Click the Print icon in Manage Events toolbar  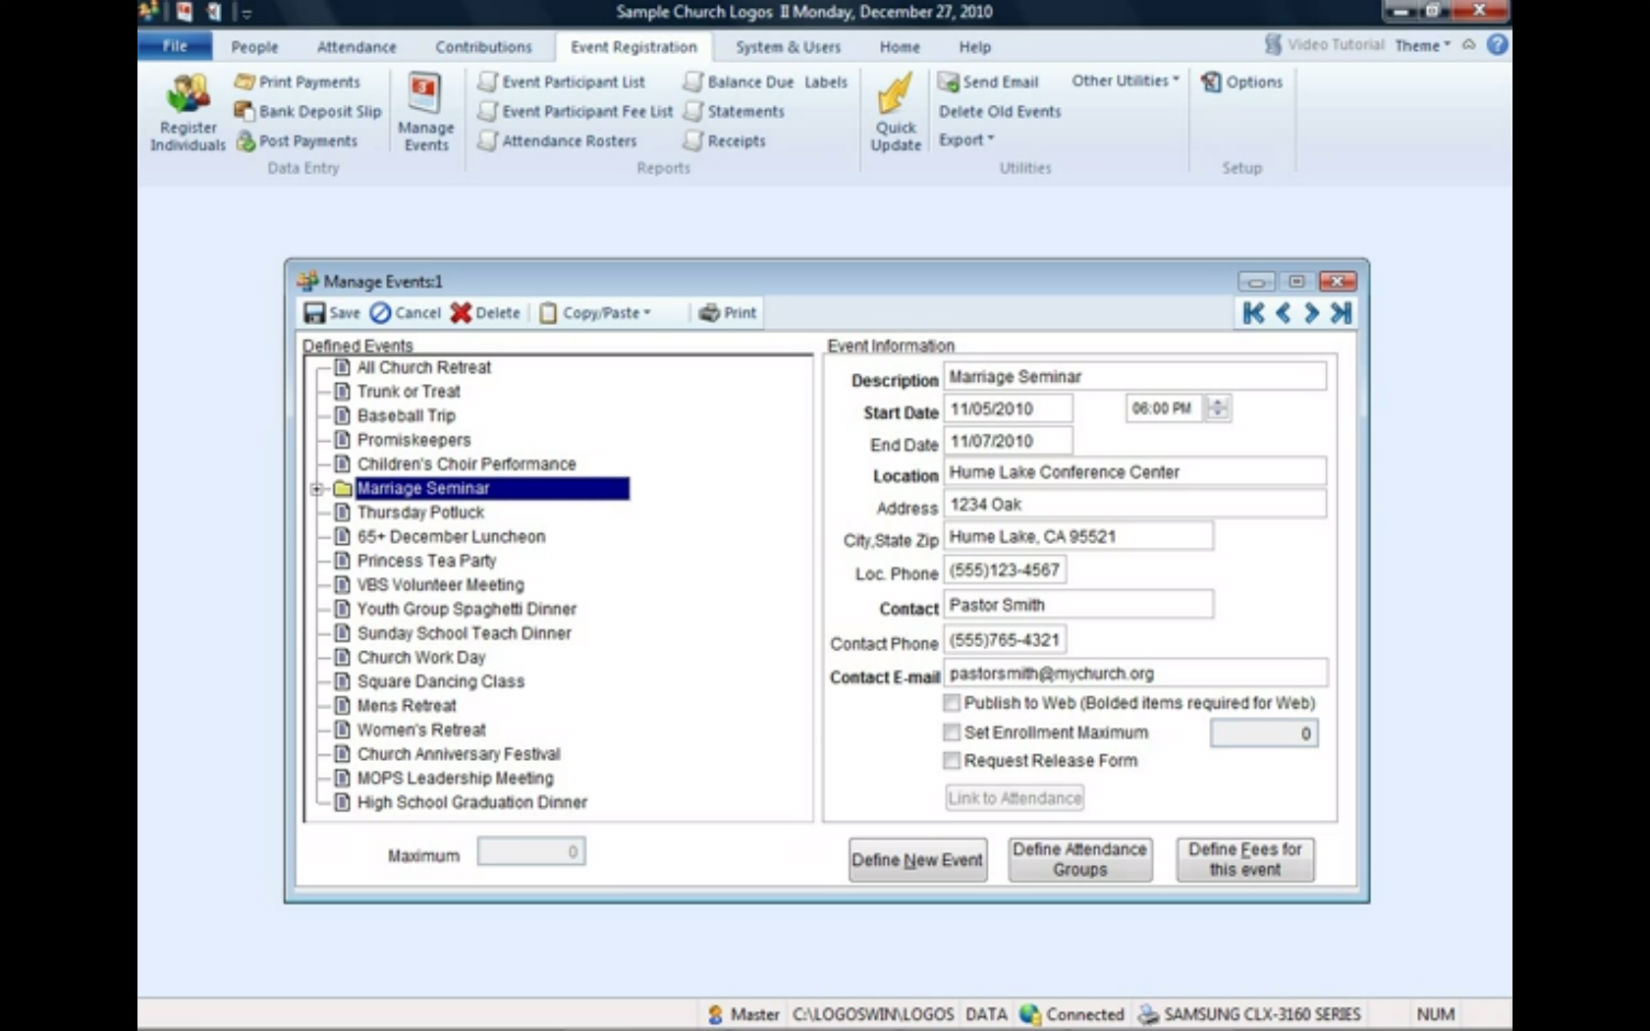(x=727, y=312)
